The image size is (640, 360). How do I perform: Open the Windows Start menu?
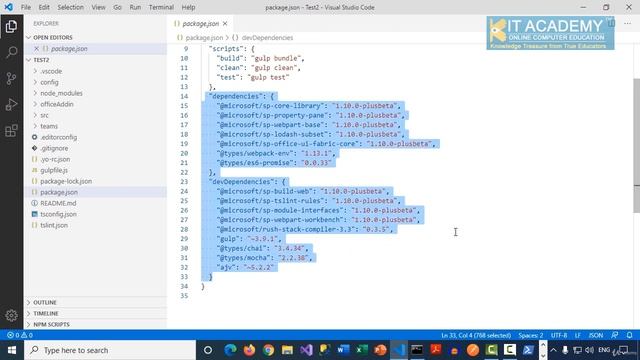coord(12,350)
